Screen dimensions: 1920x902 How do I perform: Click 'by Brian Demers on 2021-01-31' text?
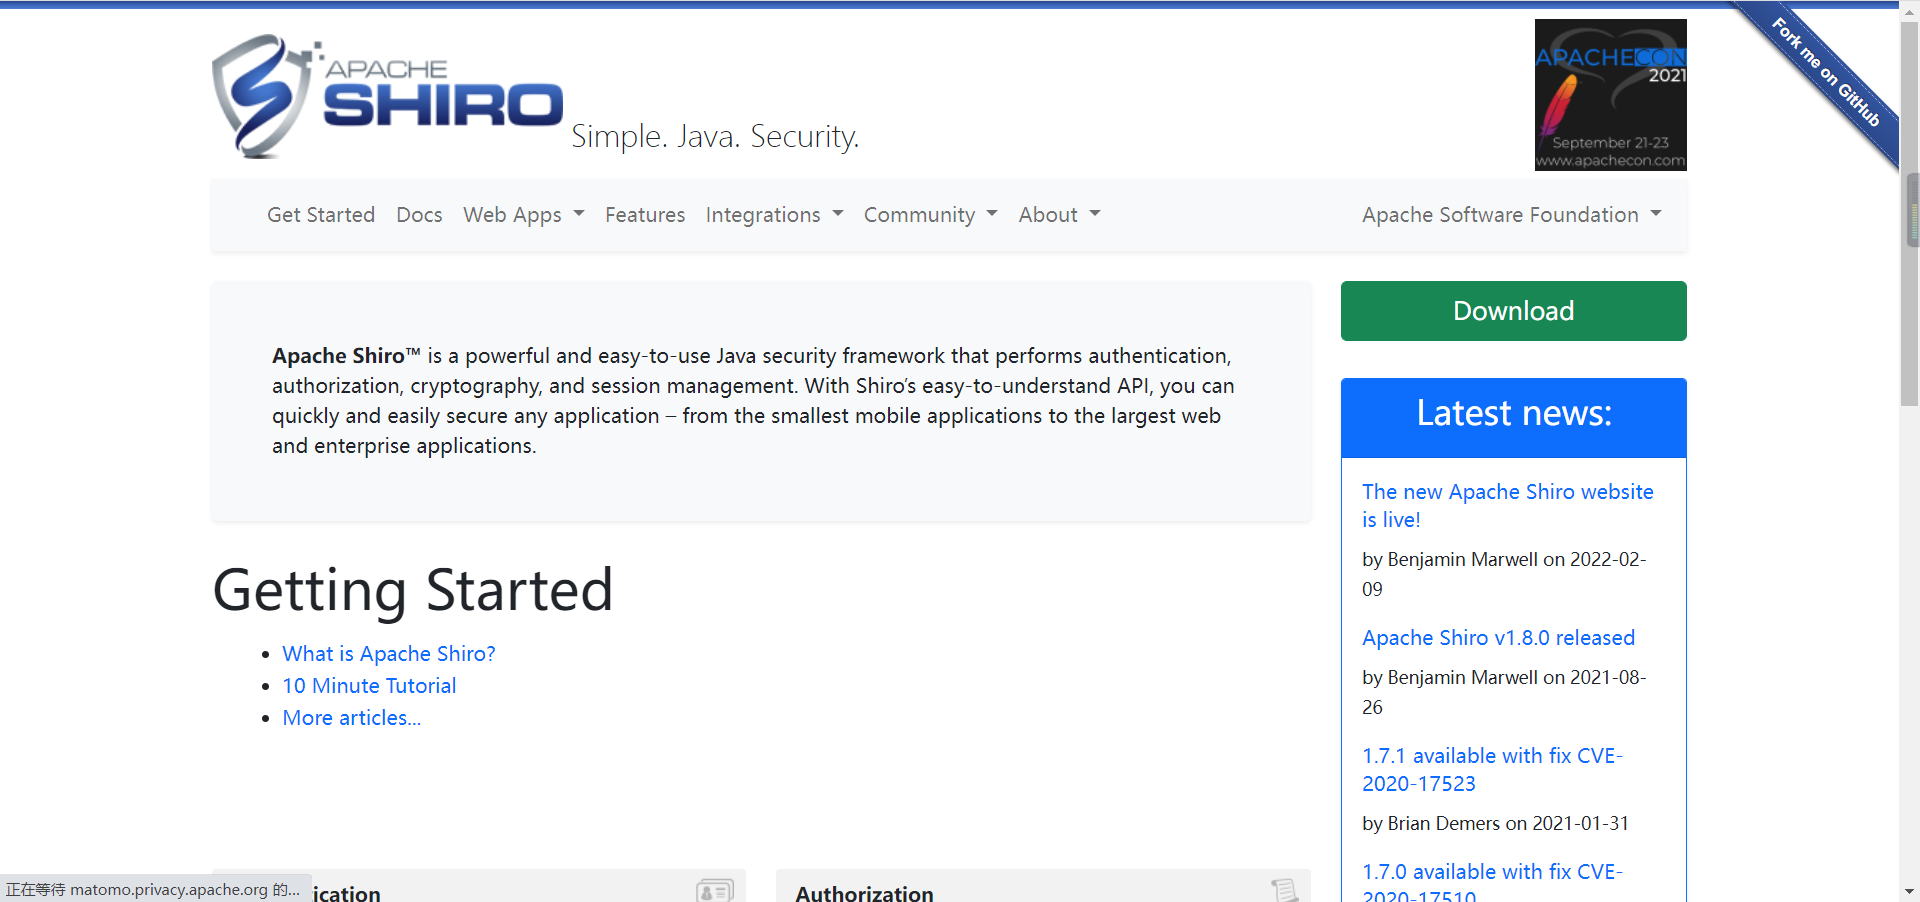click(x=1495, y=824)
